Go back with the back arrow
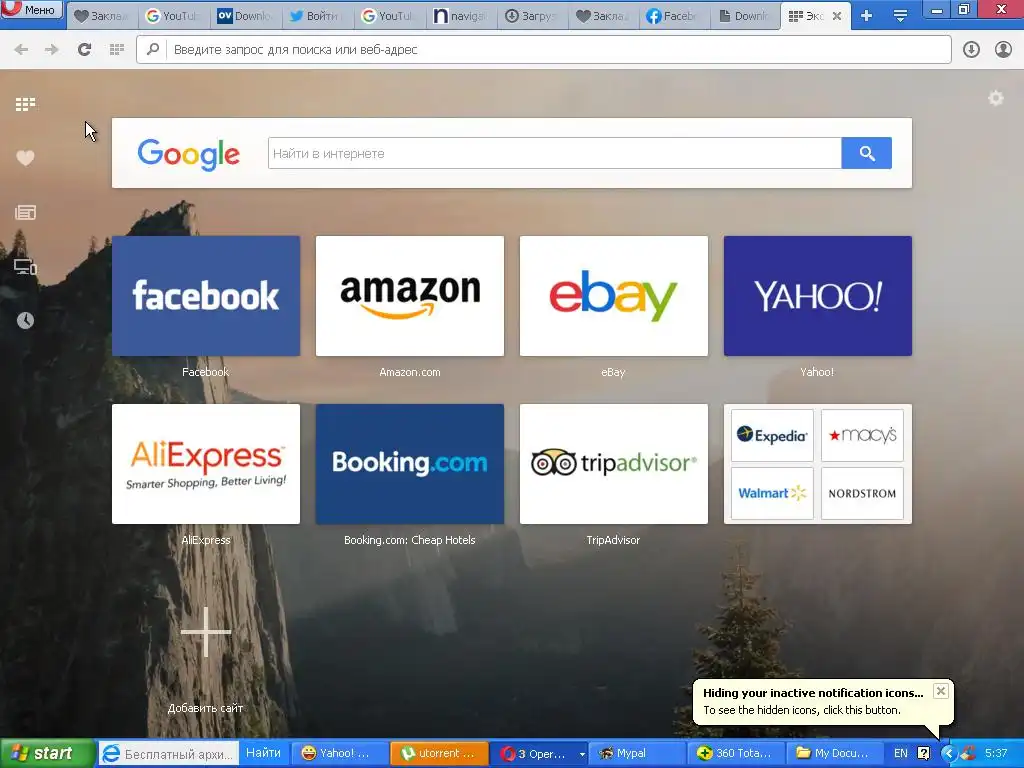Screen dimensions: 1024x768 (x=21, y=50)
